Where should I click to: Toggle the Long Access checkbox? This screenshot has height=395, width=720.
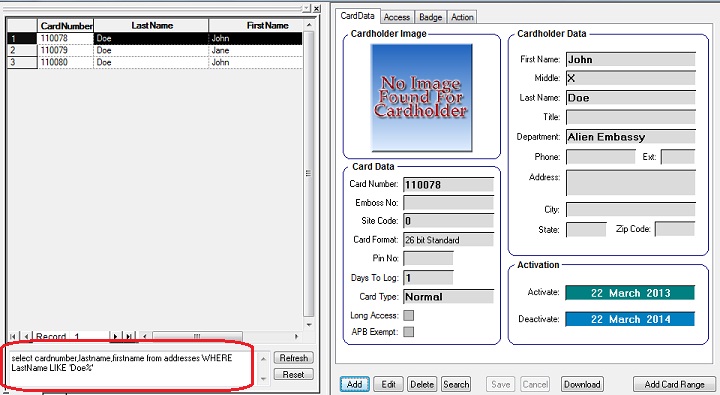(x=408, y=316)
